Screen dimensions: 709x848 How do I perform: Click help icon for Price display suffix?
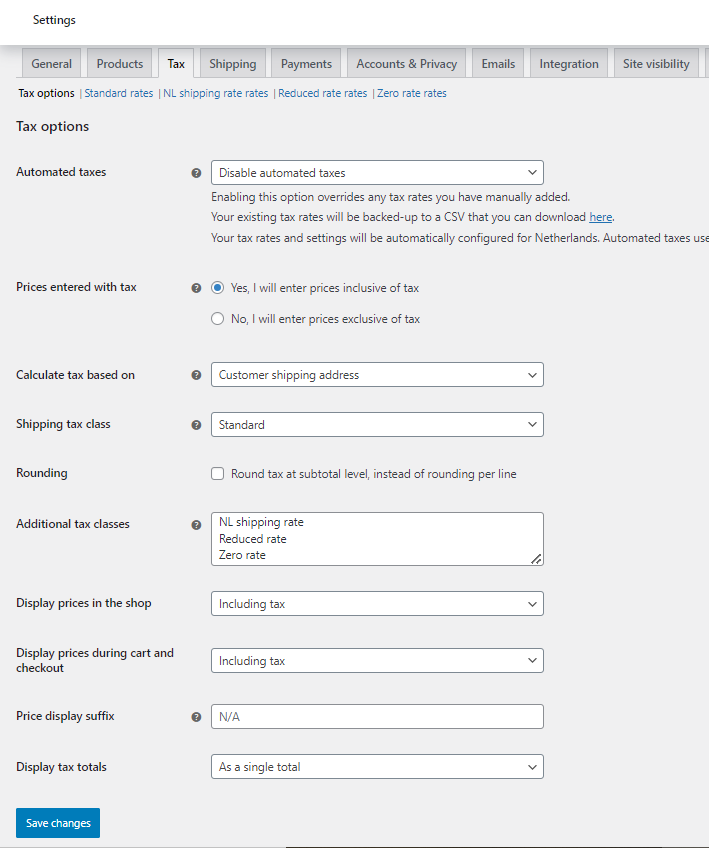(x=196, y=717)
